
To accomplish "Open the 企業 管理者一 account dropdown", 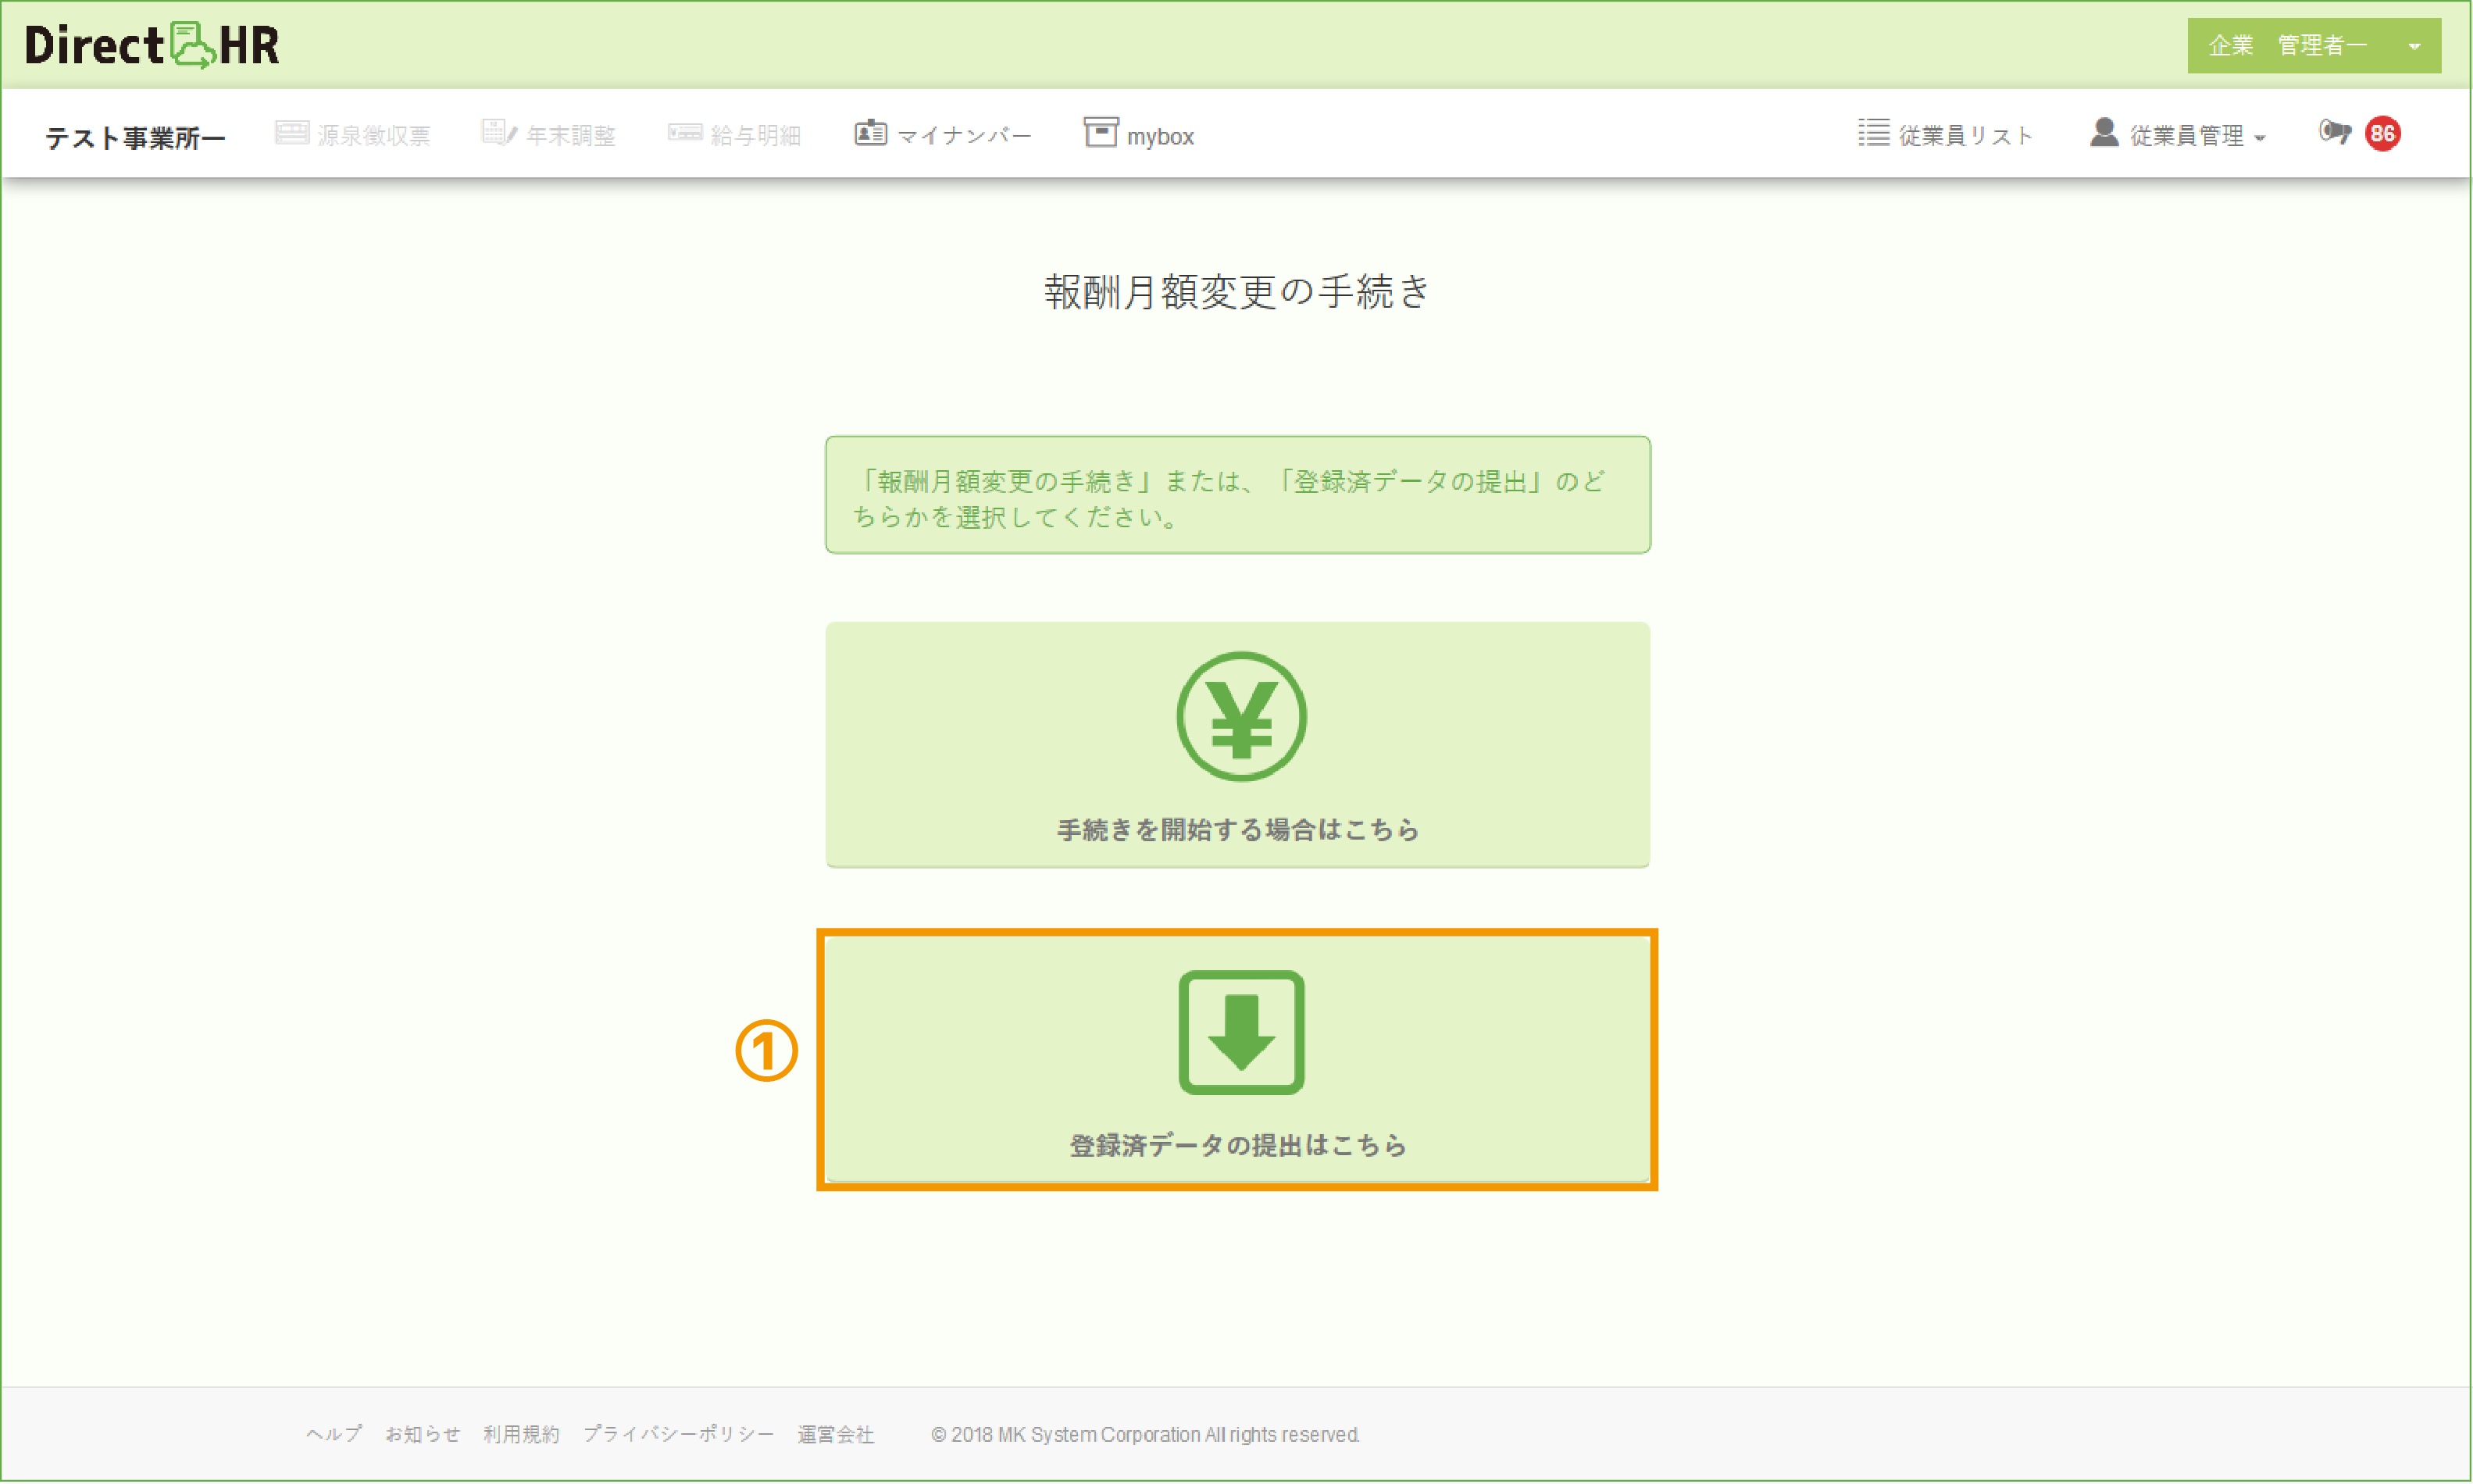I will tap(2313, 45).
